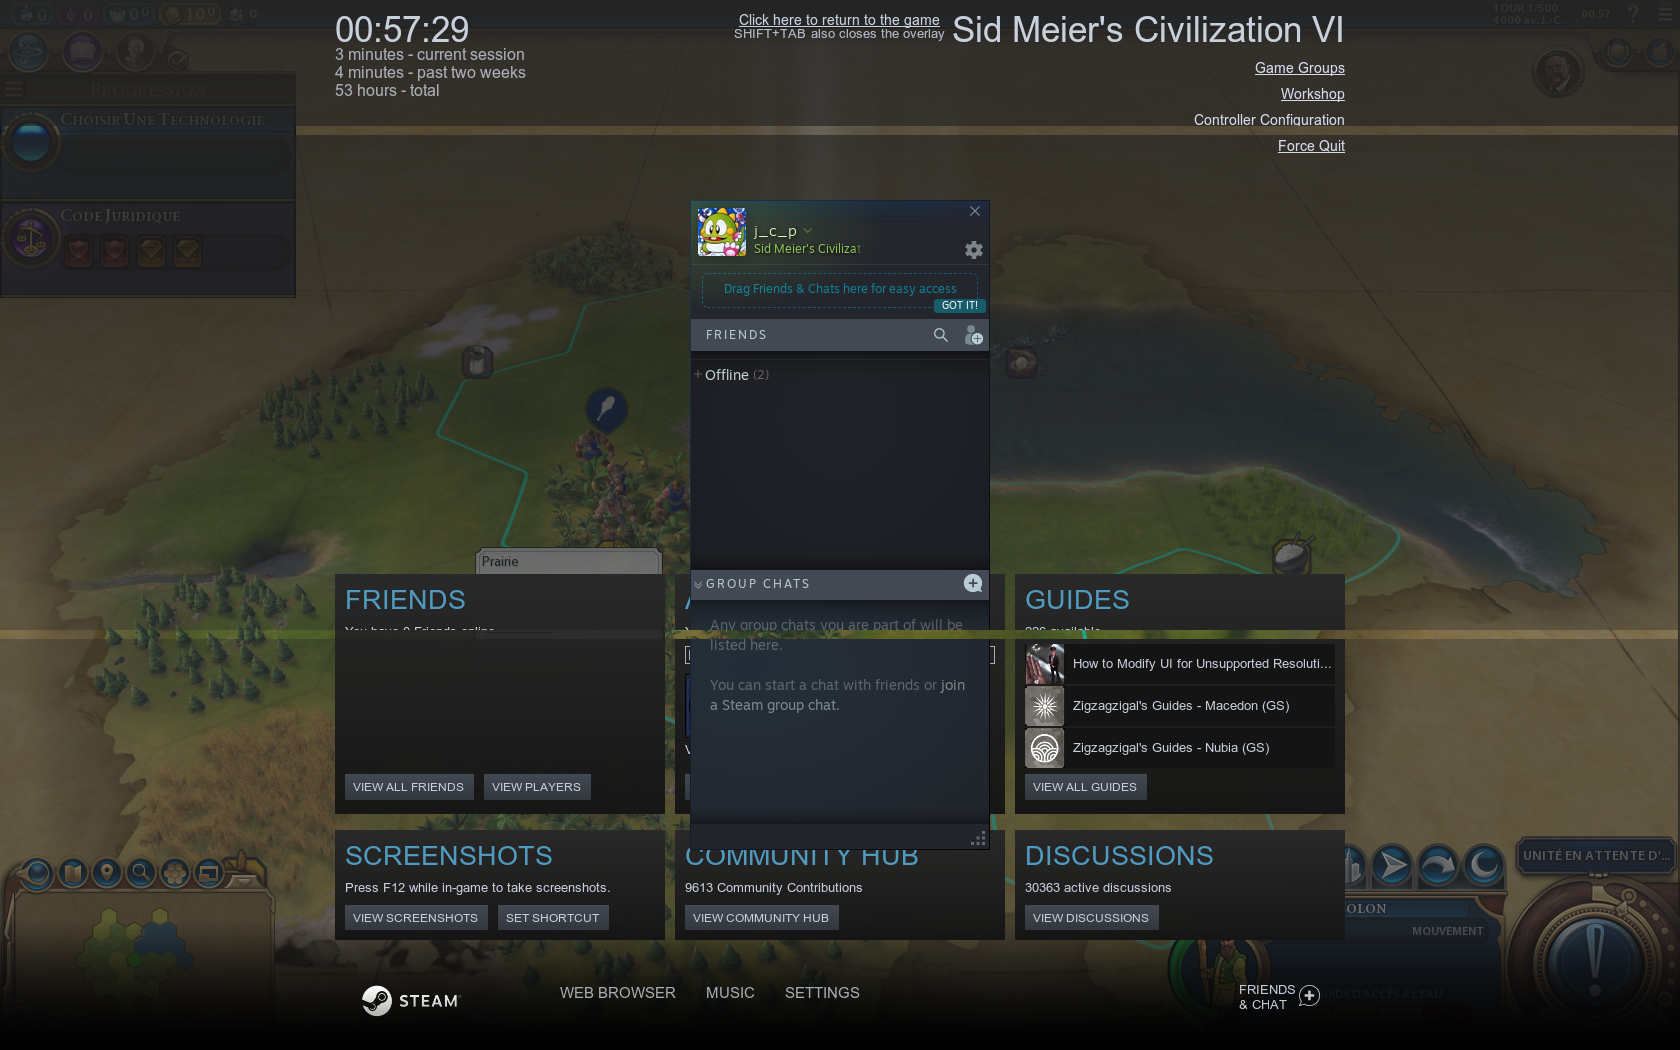Click the friends window resize grip
The width and height of the screenshot is (1680, 1050).
[978, 839]
